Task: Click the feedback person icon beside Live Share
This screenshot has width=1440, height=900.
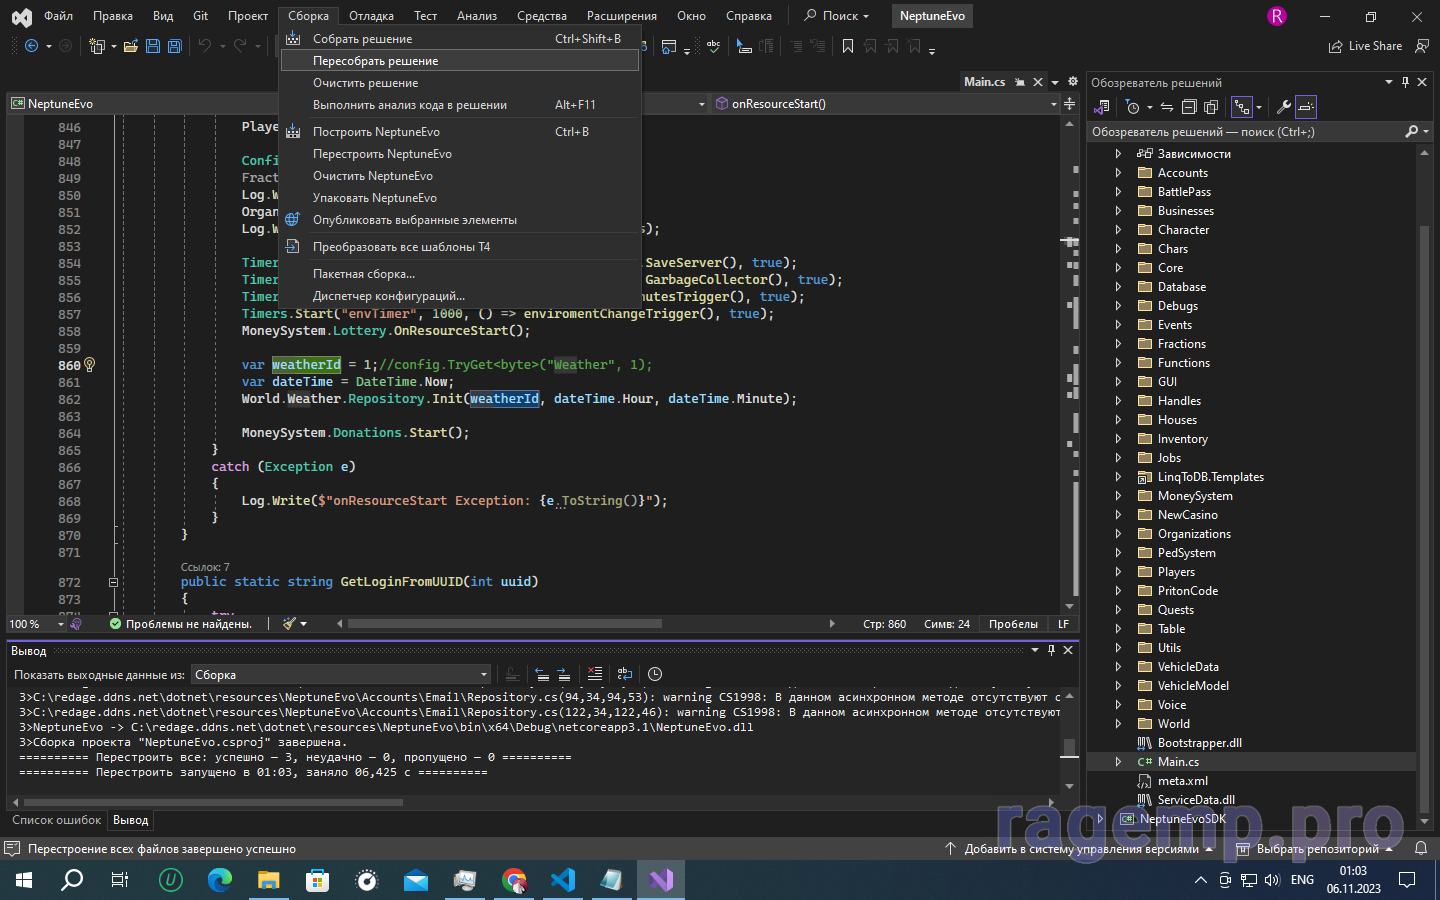Action: 1422,46
